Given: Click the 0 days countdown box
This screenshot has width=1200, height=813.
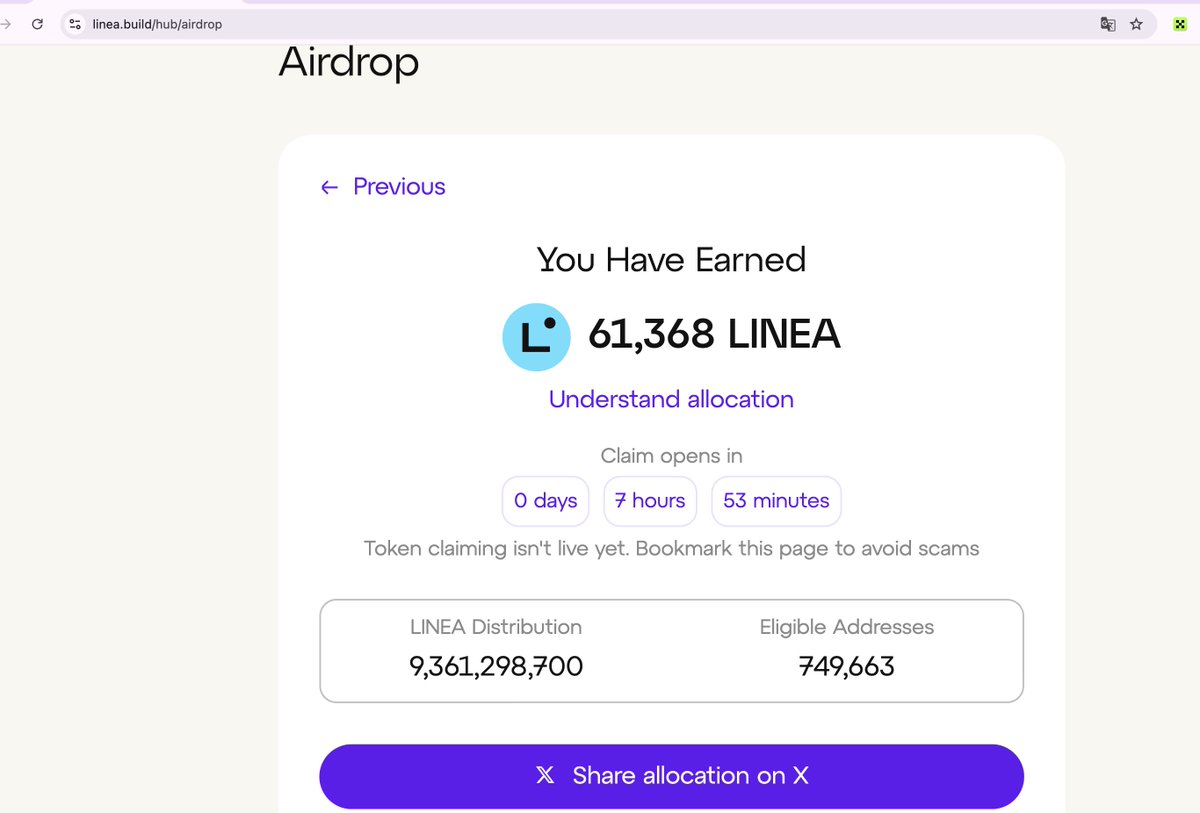Looking at the screenshot, I should coord(546,501).
